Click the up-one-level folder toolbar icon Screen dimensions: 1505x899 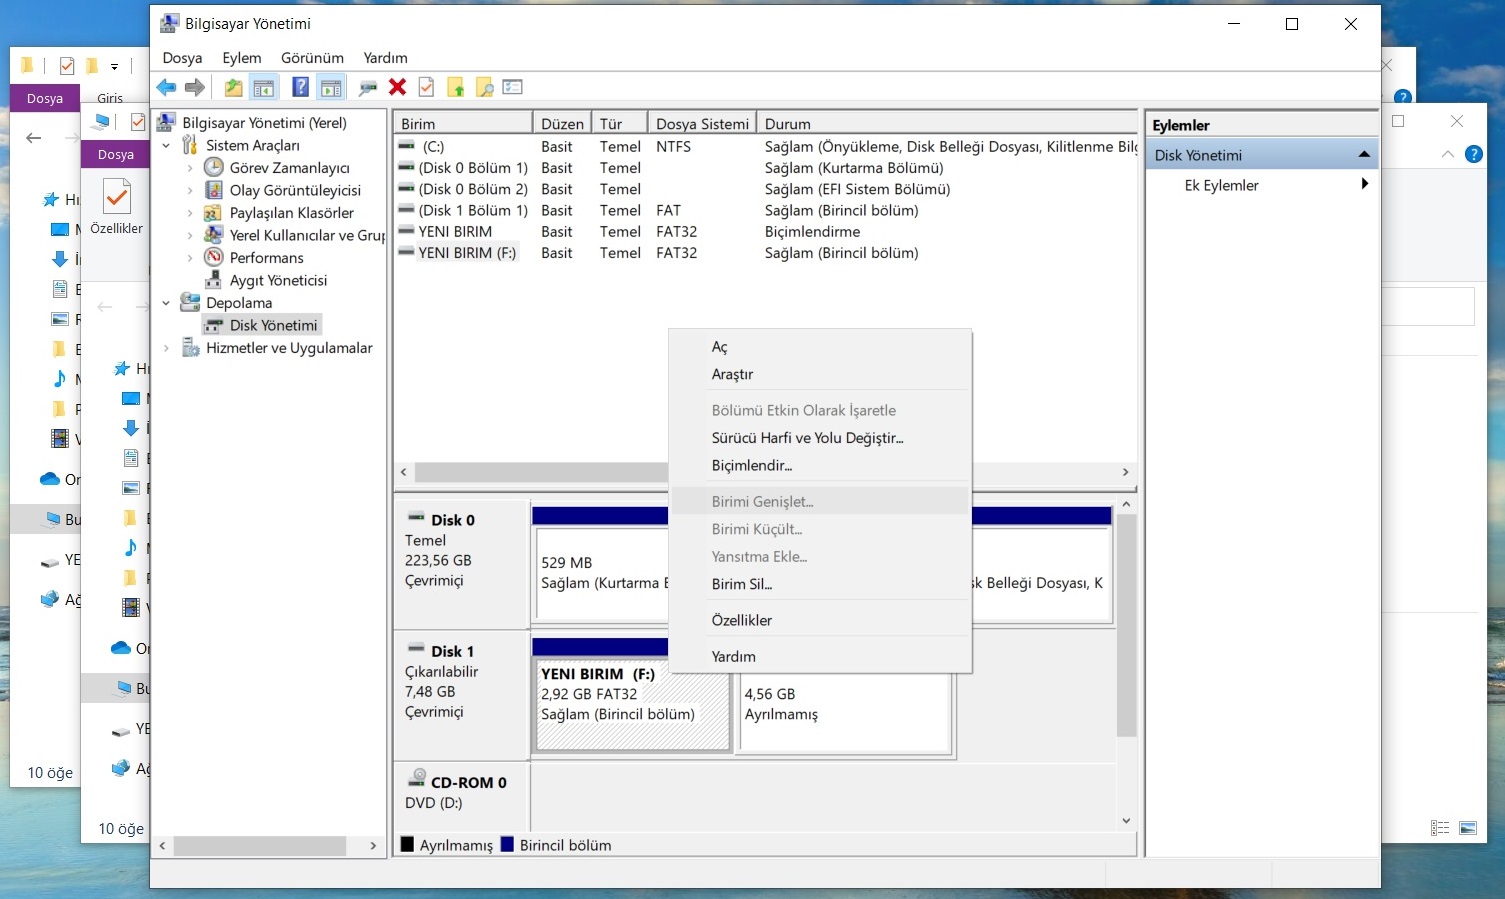coord(233,88)
